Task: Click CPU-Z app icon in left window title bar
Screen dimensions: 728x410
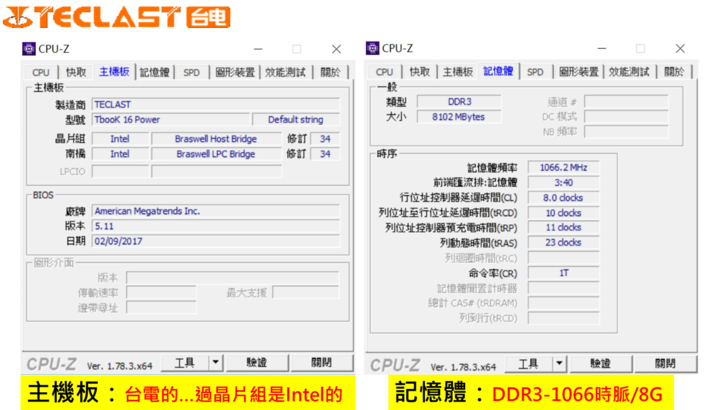Action: point(29,48)
